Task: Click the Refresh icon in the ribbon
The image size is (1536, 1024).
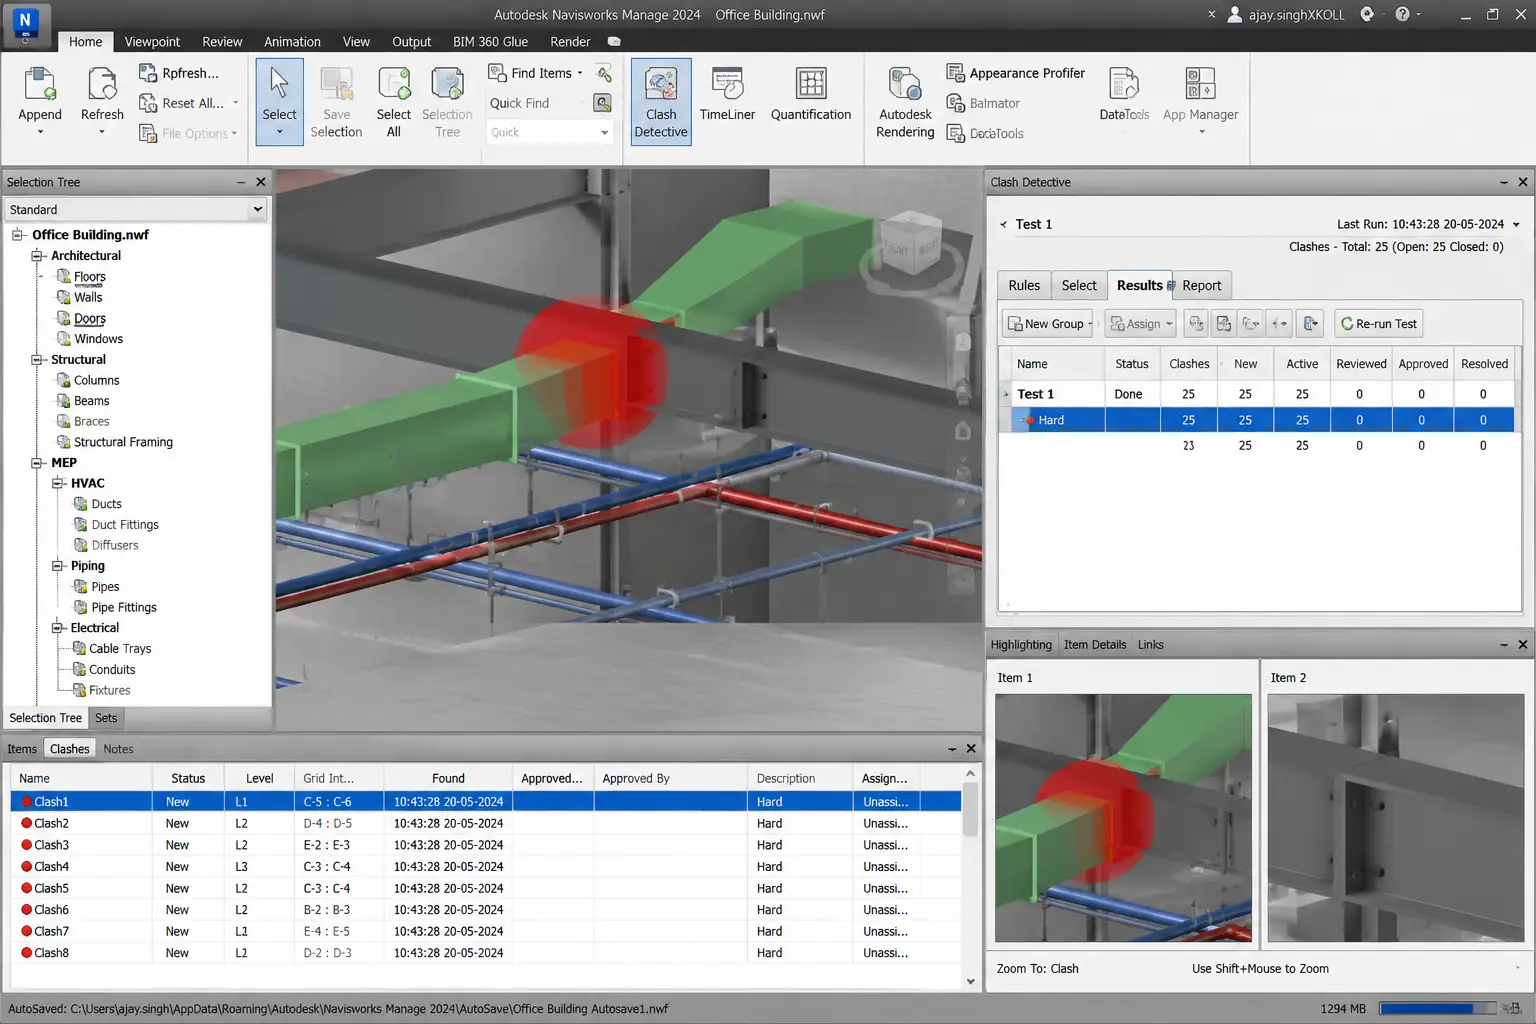Action: tap(102, 84)
